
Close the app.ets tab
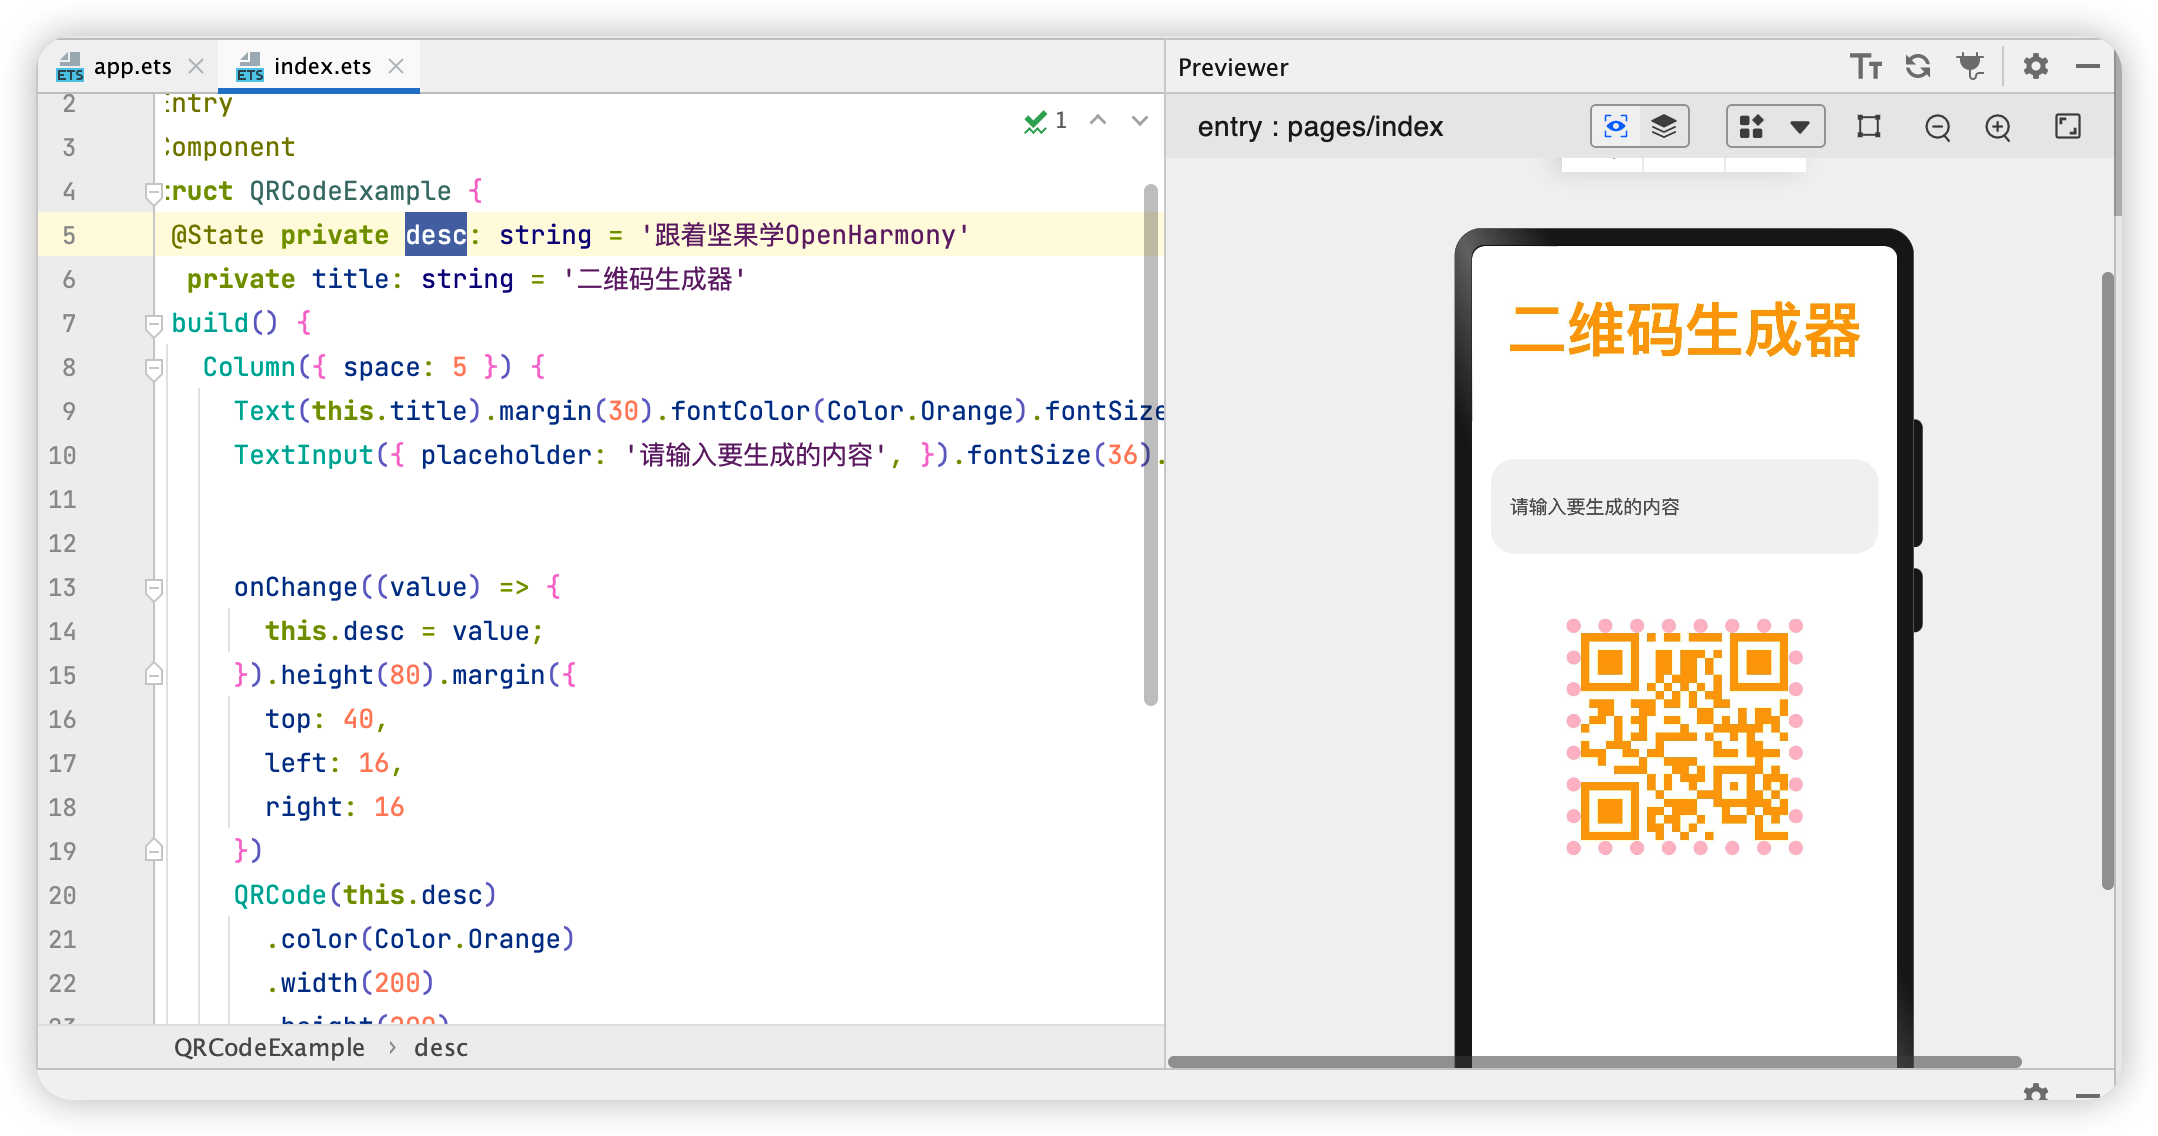click(196, 67)
